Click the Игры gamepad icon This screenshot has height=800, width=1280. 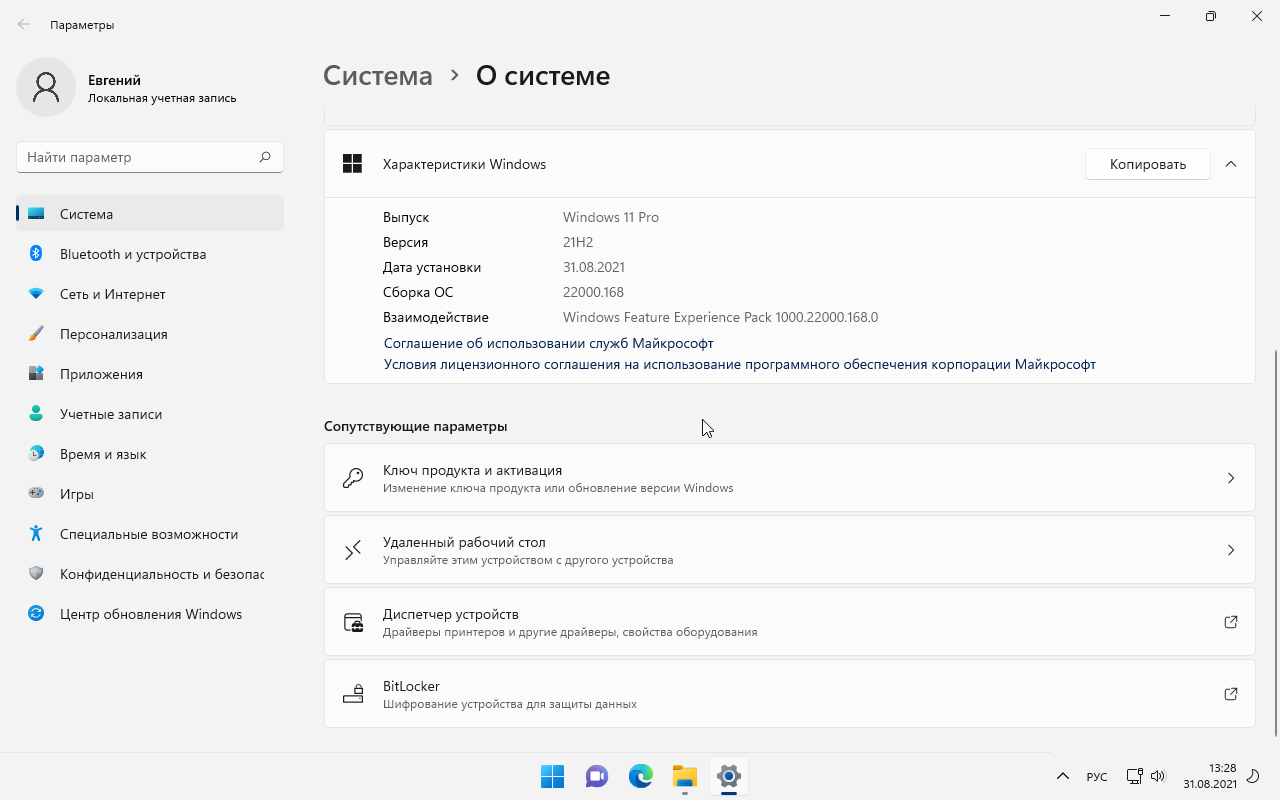pyautogui.click(x=36, y=494)
